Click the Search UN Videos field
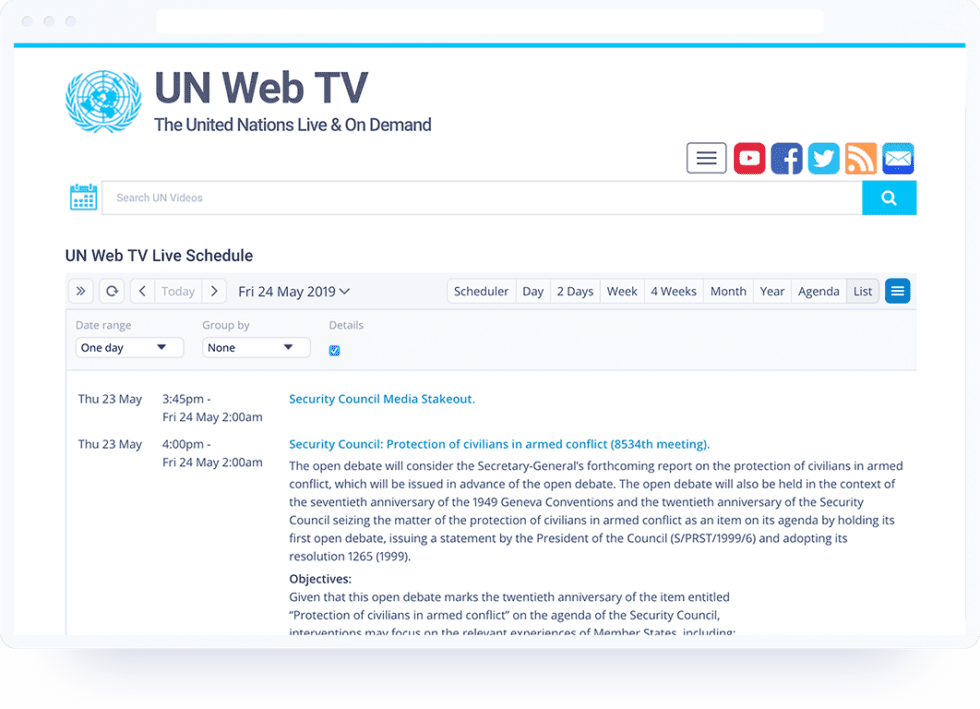980x709 pixels. 481,198
